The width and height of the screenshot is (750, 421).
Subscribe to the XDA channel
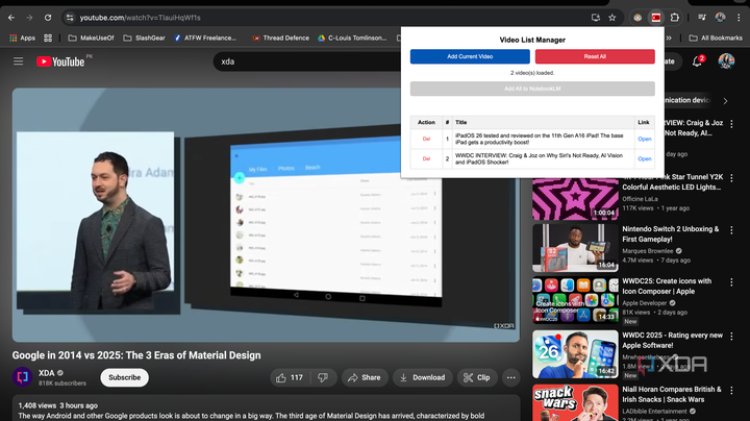point(124,377)
